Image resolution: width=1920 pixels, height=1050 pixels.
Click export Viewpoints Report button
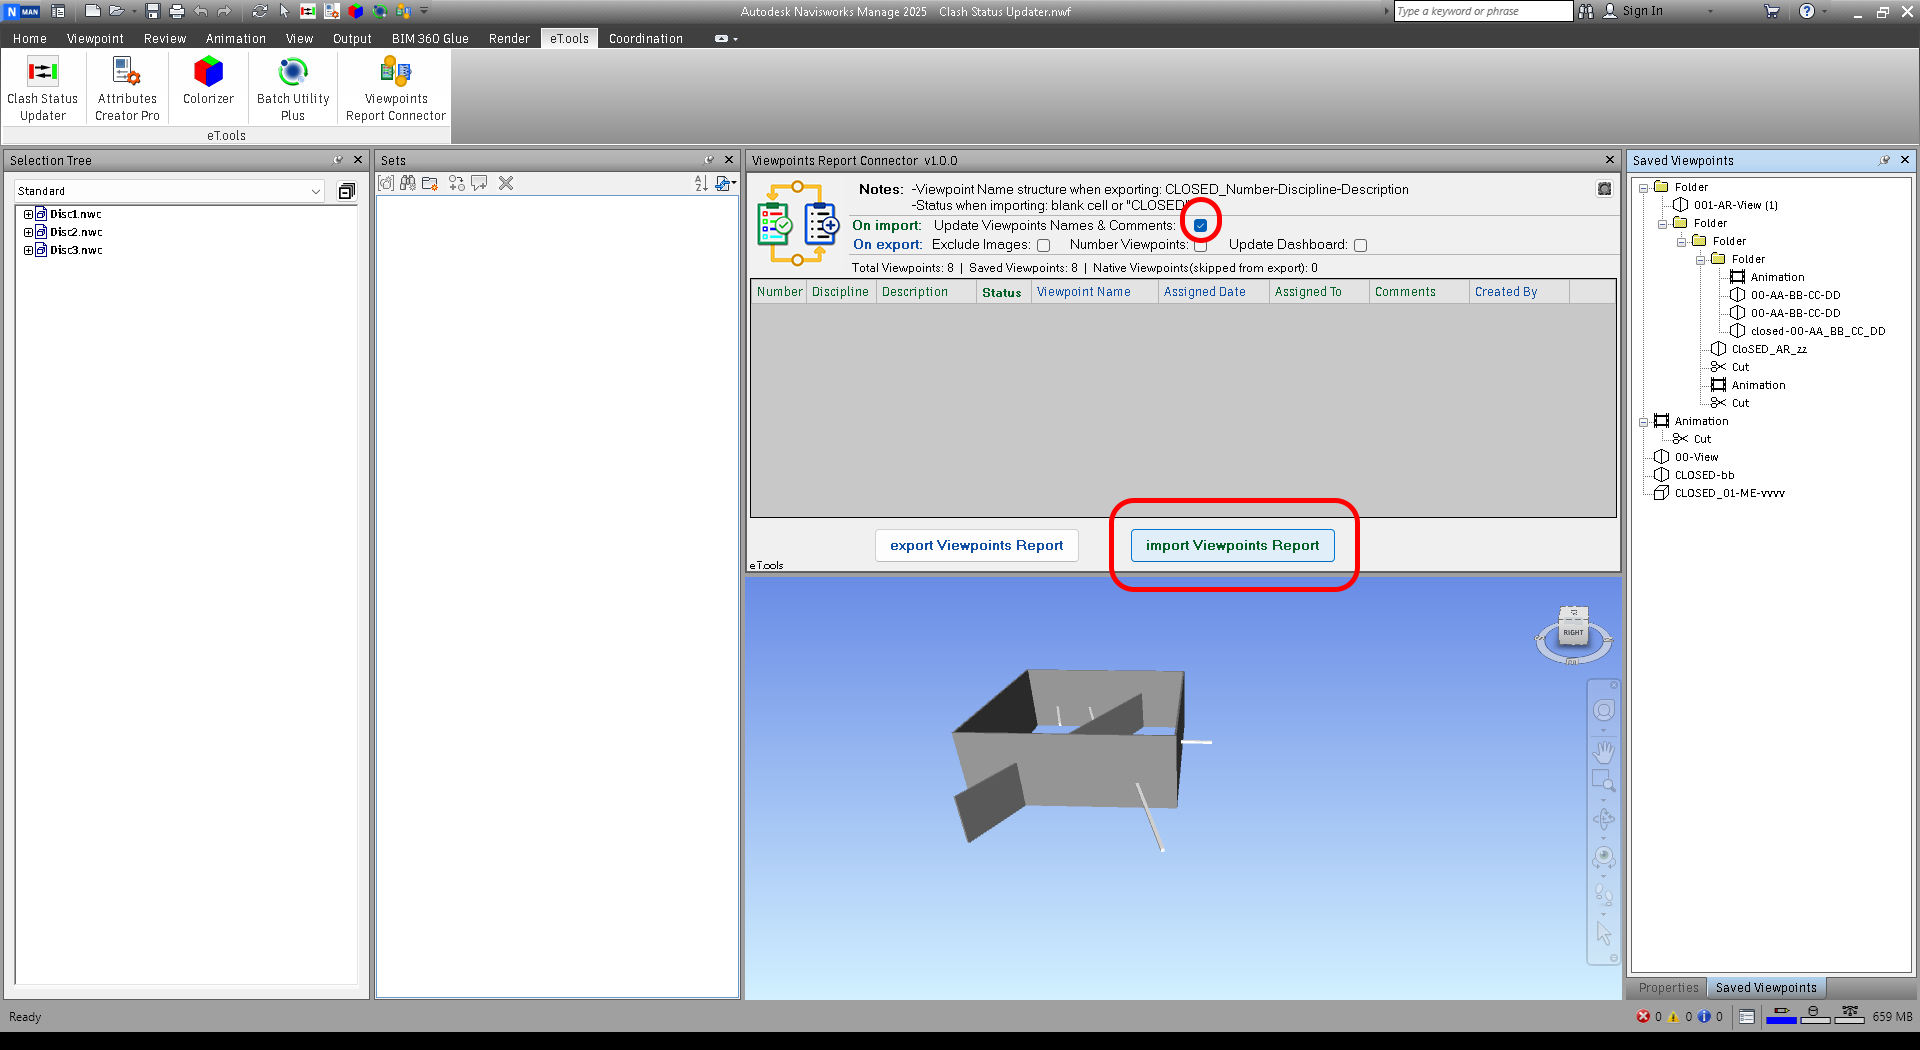click(977, 545)
